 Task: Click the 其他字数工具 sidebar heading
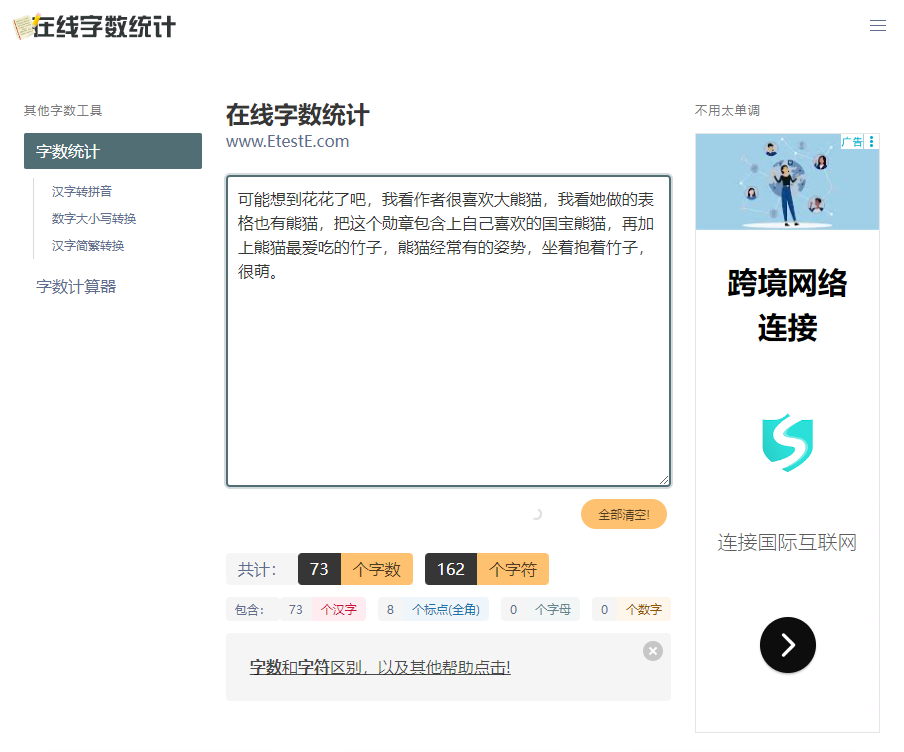(x=63, y=111)
